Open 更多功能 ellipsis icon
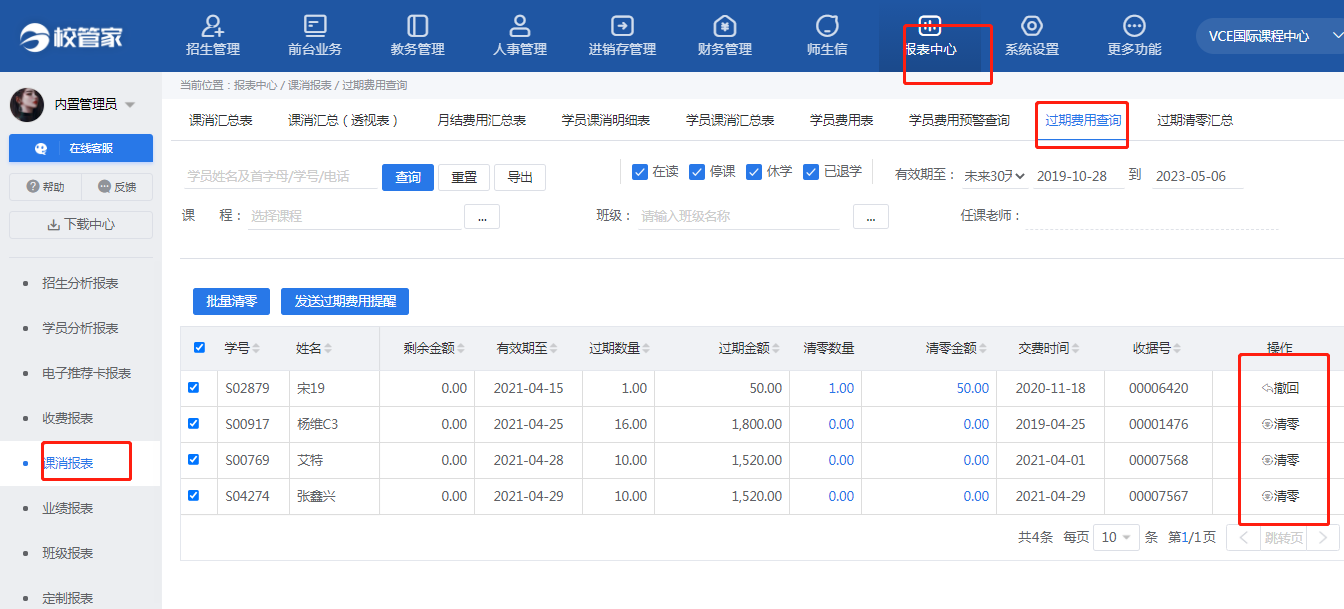 click(x=1134, y=26)
